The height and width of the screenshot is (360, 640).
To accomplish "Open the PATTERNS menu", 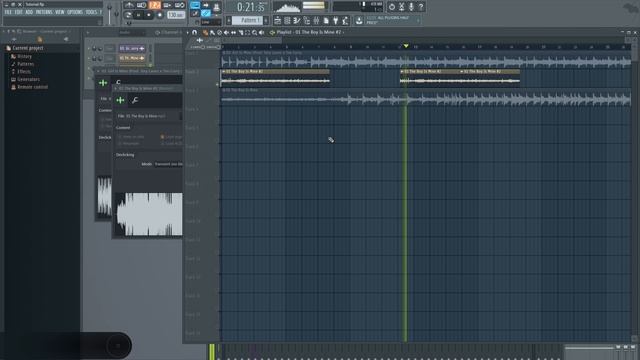I will point(44,12).
